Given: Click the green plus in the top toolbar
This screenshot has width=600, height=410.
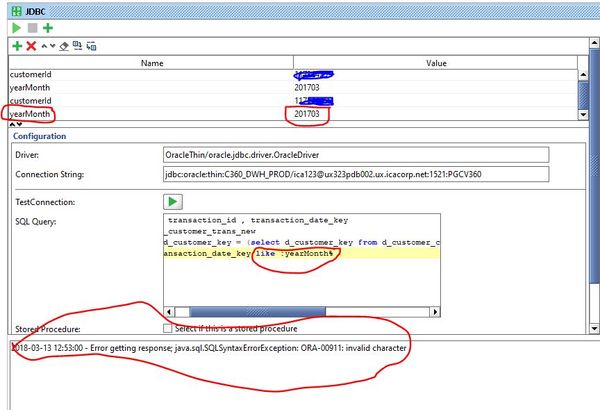Looking at the screenshot, I should pyautogui.click(x=47, y=27).
